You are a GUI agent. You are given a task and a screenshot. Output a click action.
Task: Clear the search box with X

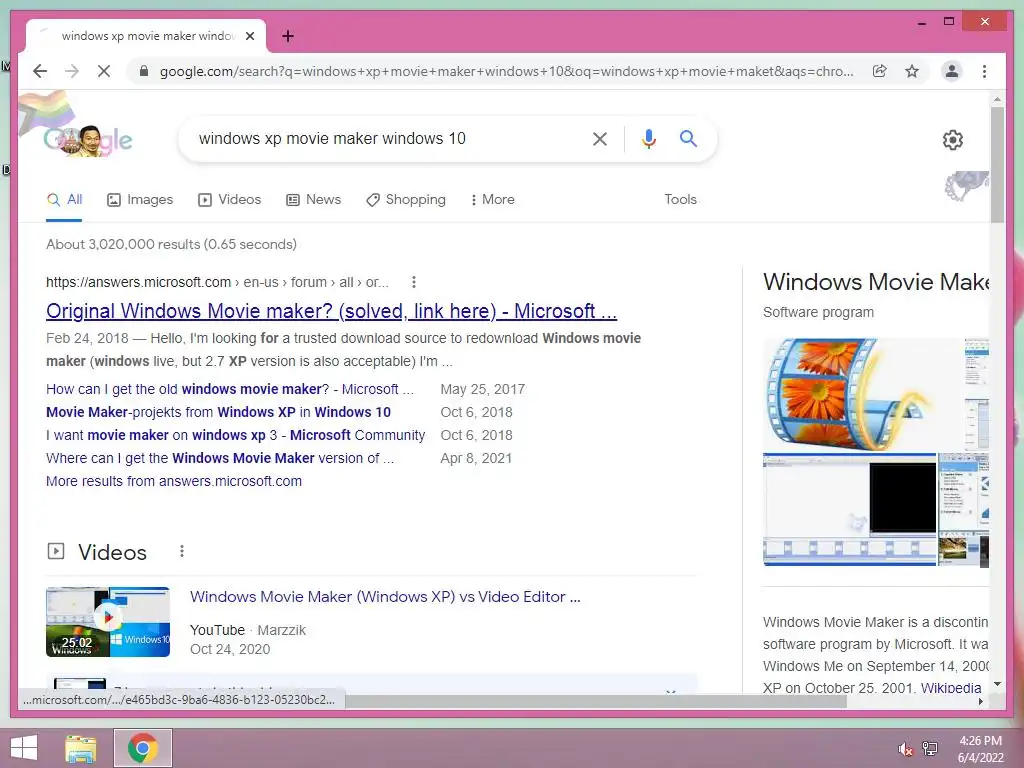[x=600, y=138]
